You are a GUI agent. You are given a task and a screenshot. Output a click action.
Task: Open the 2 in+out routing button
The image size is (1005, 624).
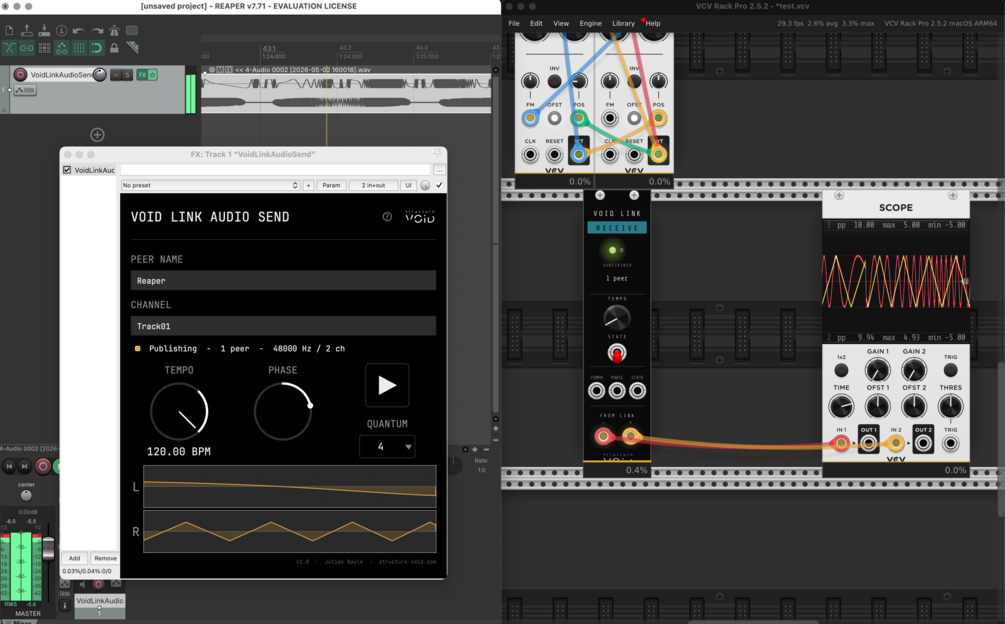373,185
